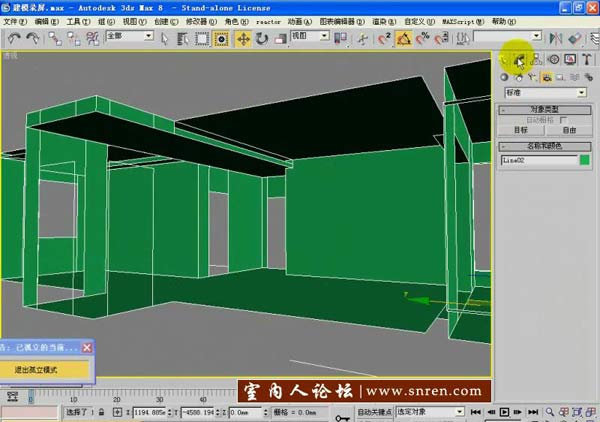Image resolution: width=600 pixels, height=422 pixels.
Task: Pick the Select Object arrow tool
Action: pos(165,39)
